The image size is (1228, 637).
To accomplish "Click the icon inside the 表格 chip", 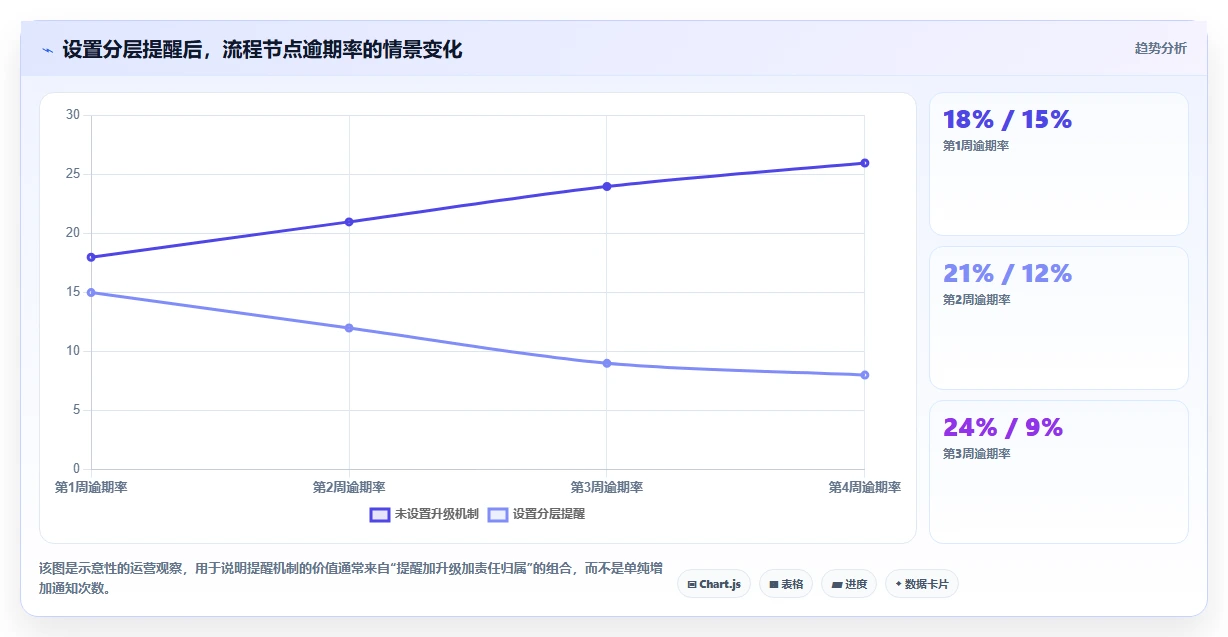I will coord(774,584).
